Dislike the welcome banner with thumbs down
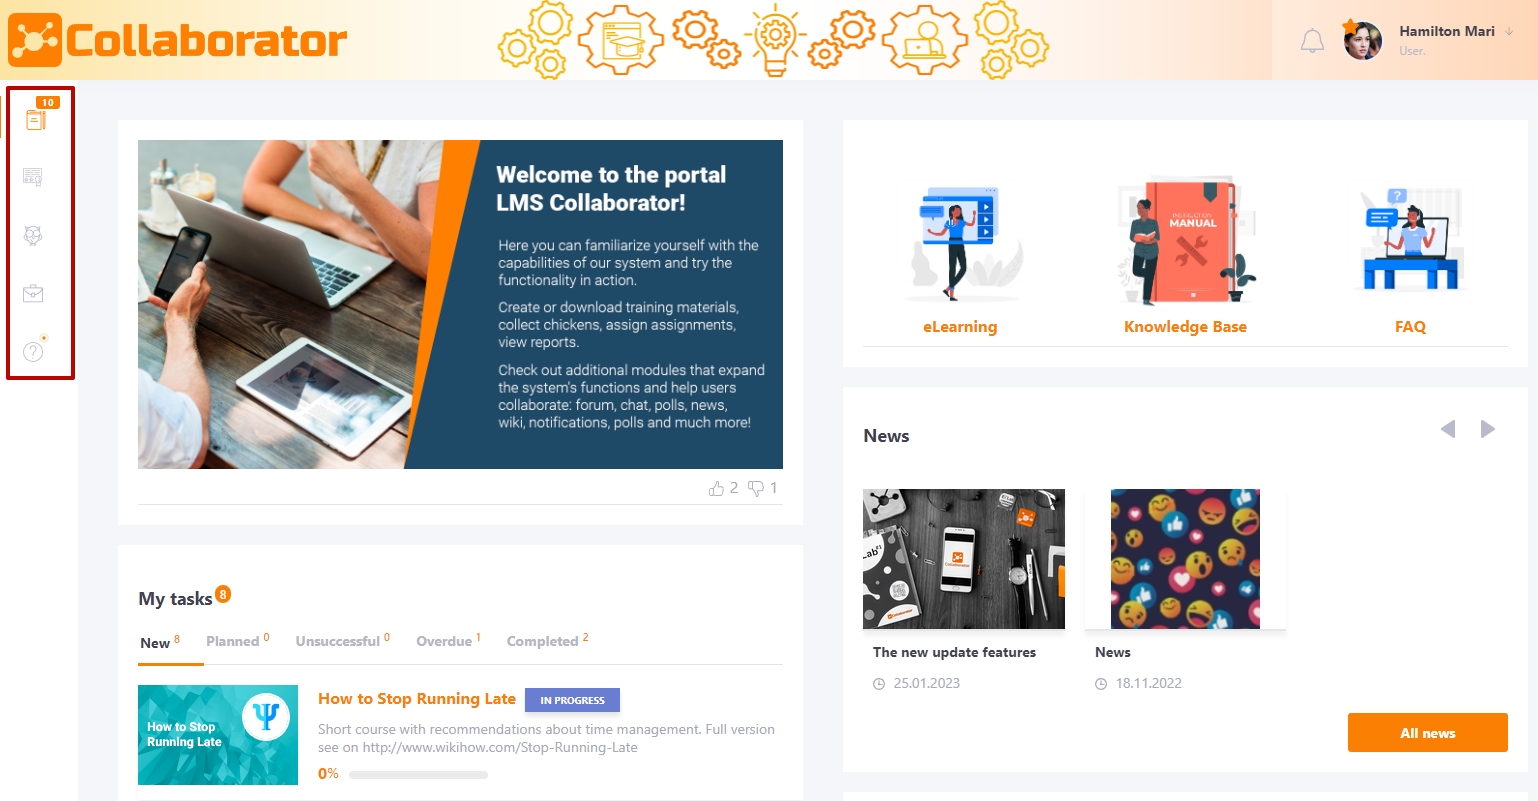 click(756, 488)
